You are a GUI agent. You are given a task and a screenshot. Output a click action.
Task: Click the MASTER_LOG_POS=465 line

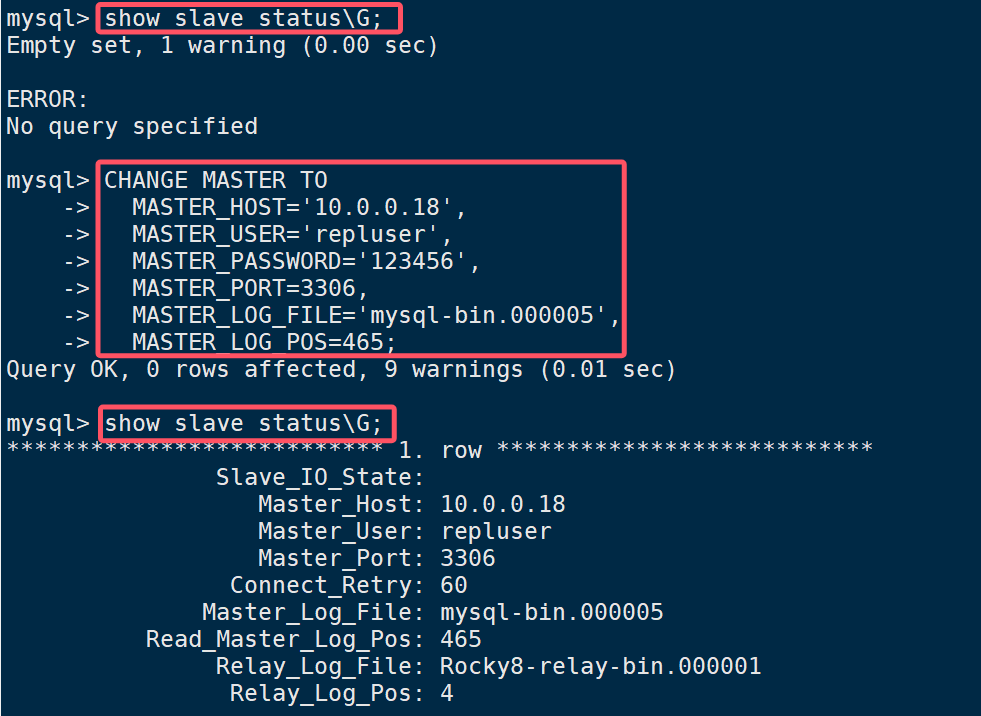click(x=264, y=342)
